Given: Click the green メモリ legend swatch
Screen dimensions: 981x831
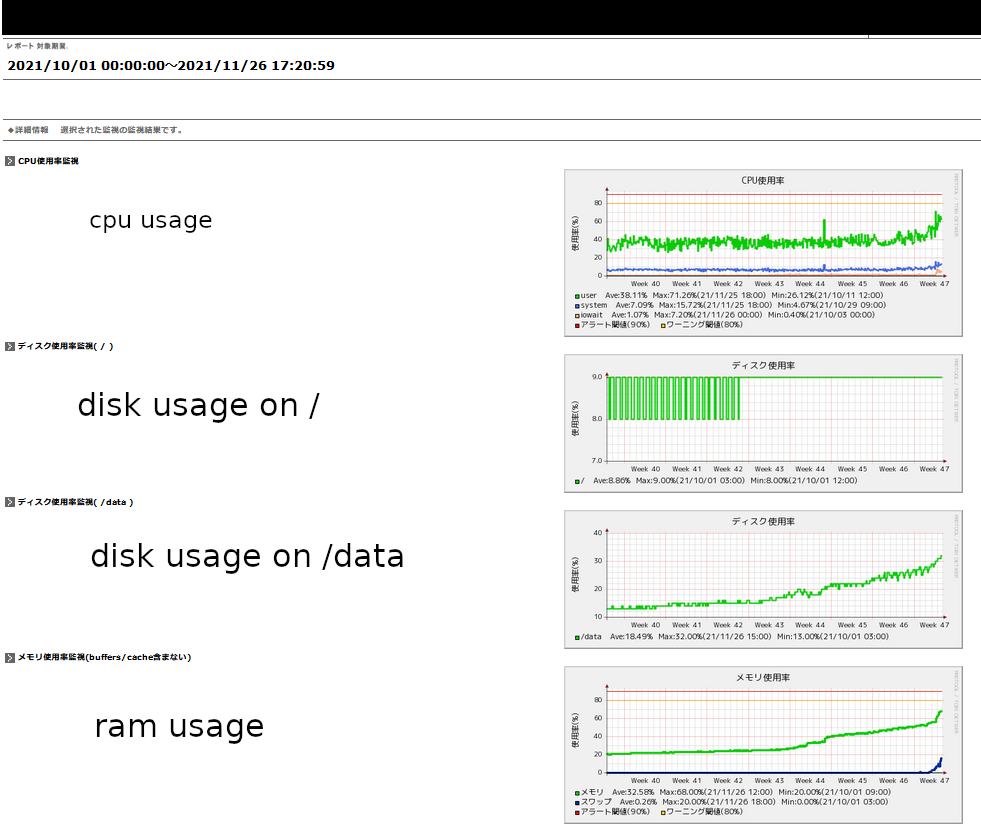Looking at the screenshot, I should coord(577,793).
